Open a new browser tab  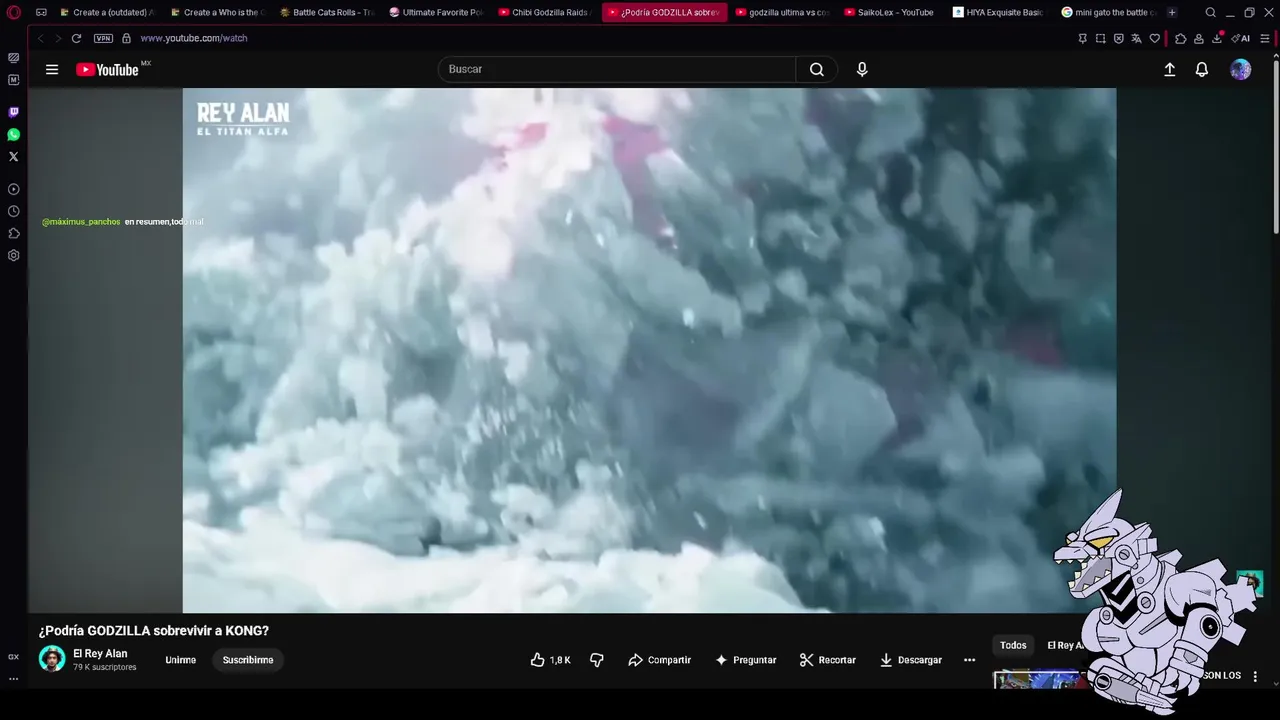pyautogui.click(x=1172, y=13)
